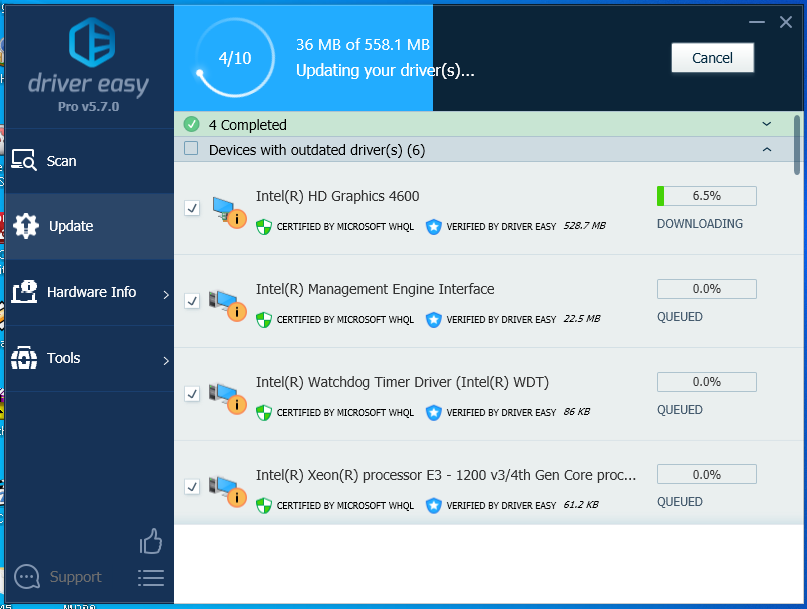
Task: Click the Scan monitor icon in sidebar
Action: 24,160
